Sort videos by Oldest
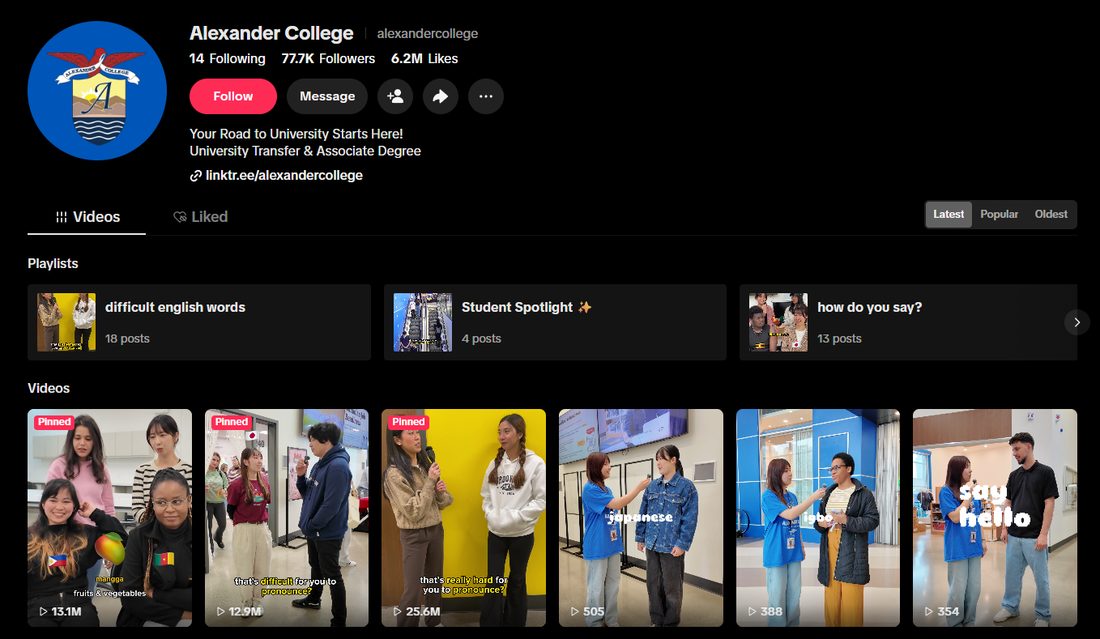This screenshot has height=639, width=1100. tap(1051, 215)
